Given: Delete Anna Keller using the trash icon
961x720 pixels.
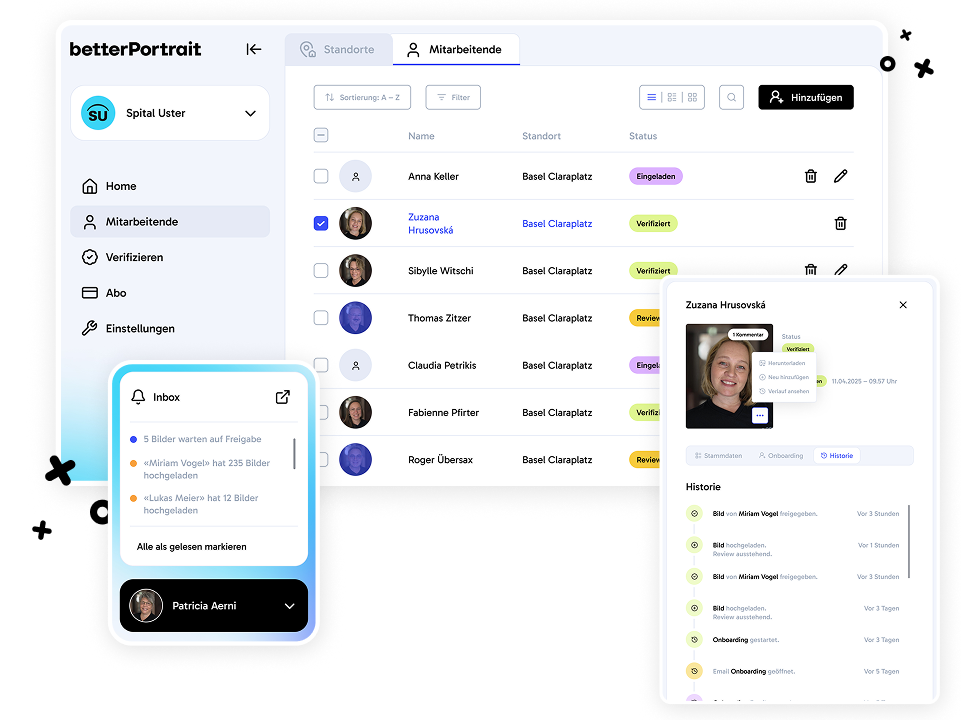Looking at the screenshot, I should pos(810,175).
